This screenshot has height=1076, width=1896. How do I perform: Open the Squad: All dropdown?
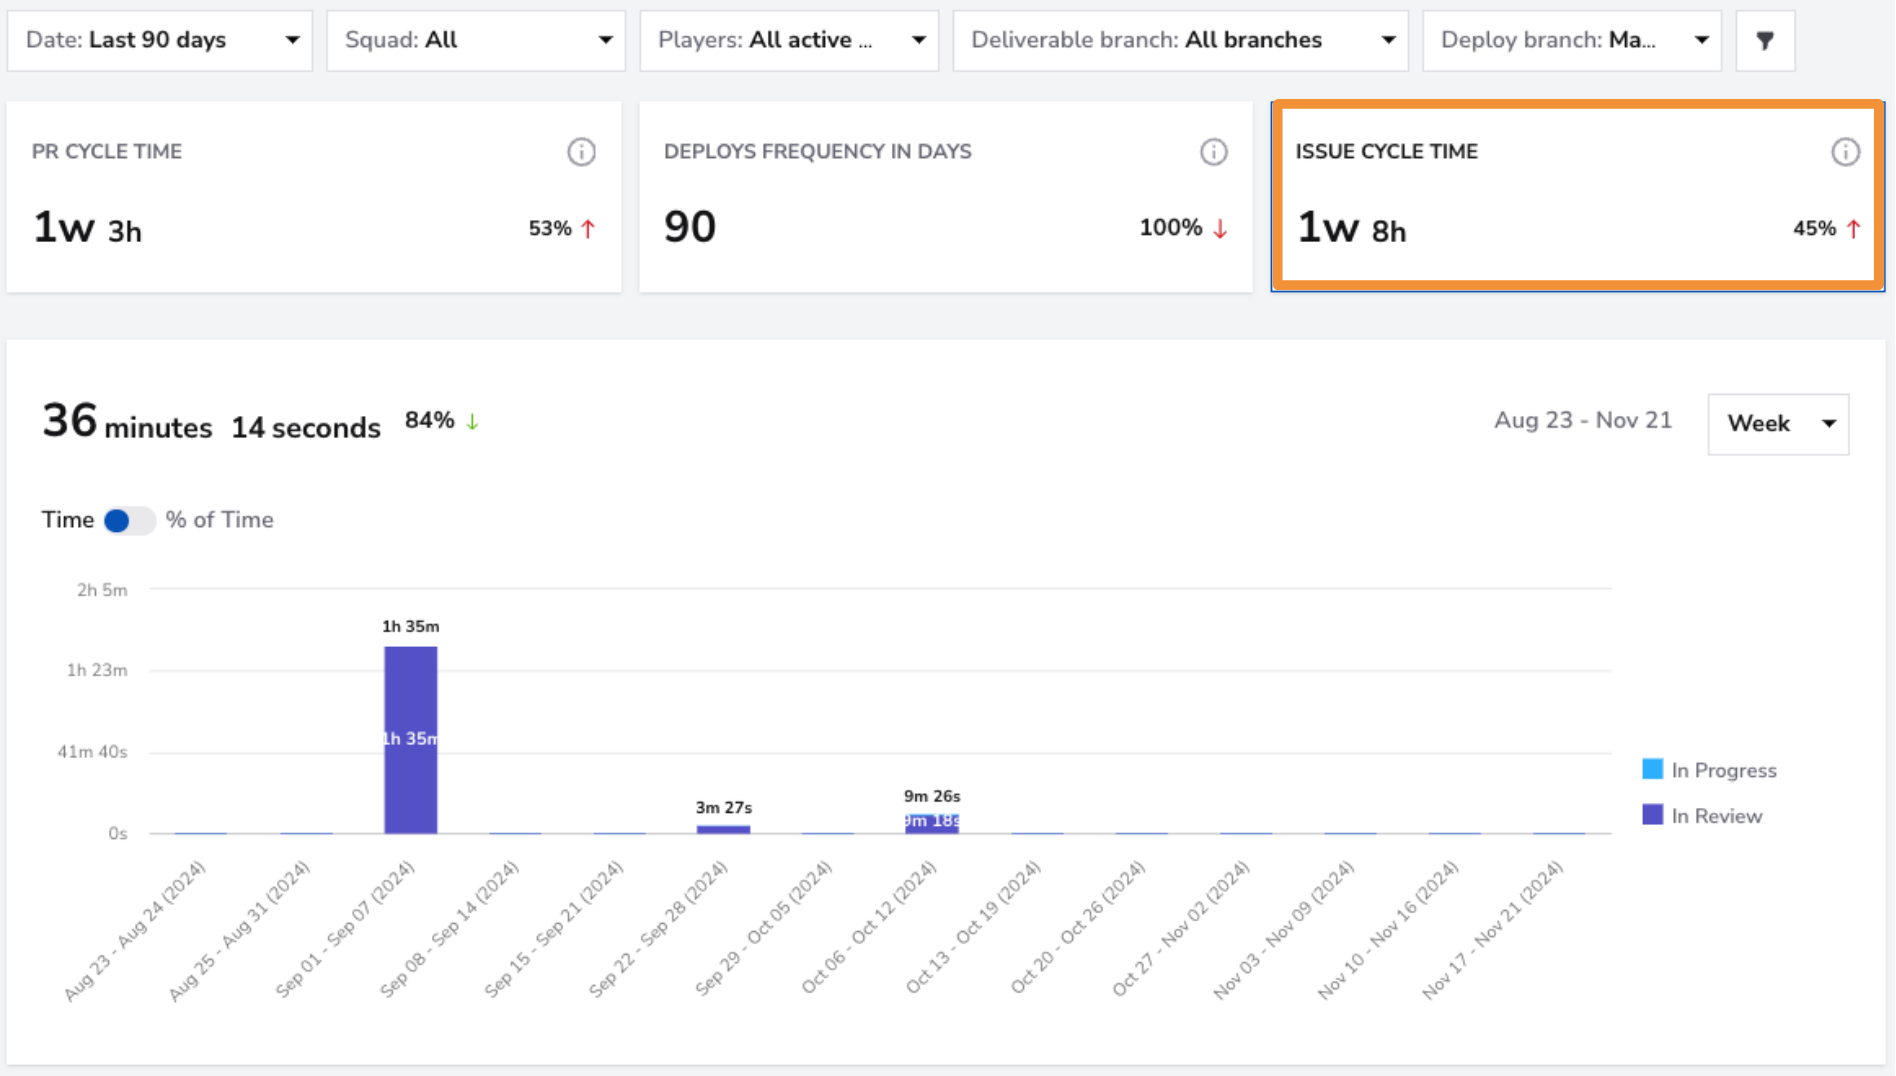point(476,40)
